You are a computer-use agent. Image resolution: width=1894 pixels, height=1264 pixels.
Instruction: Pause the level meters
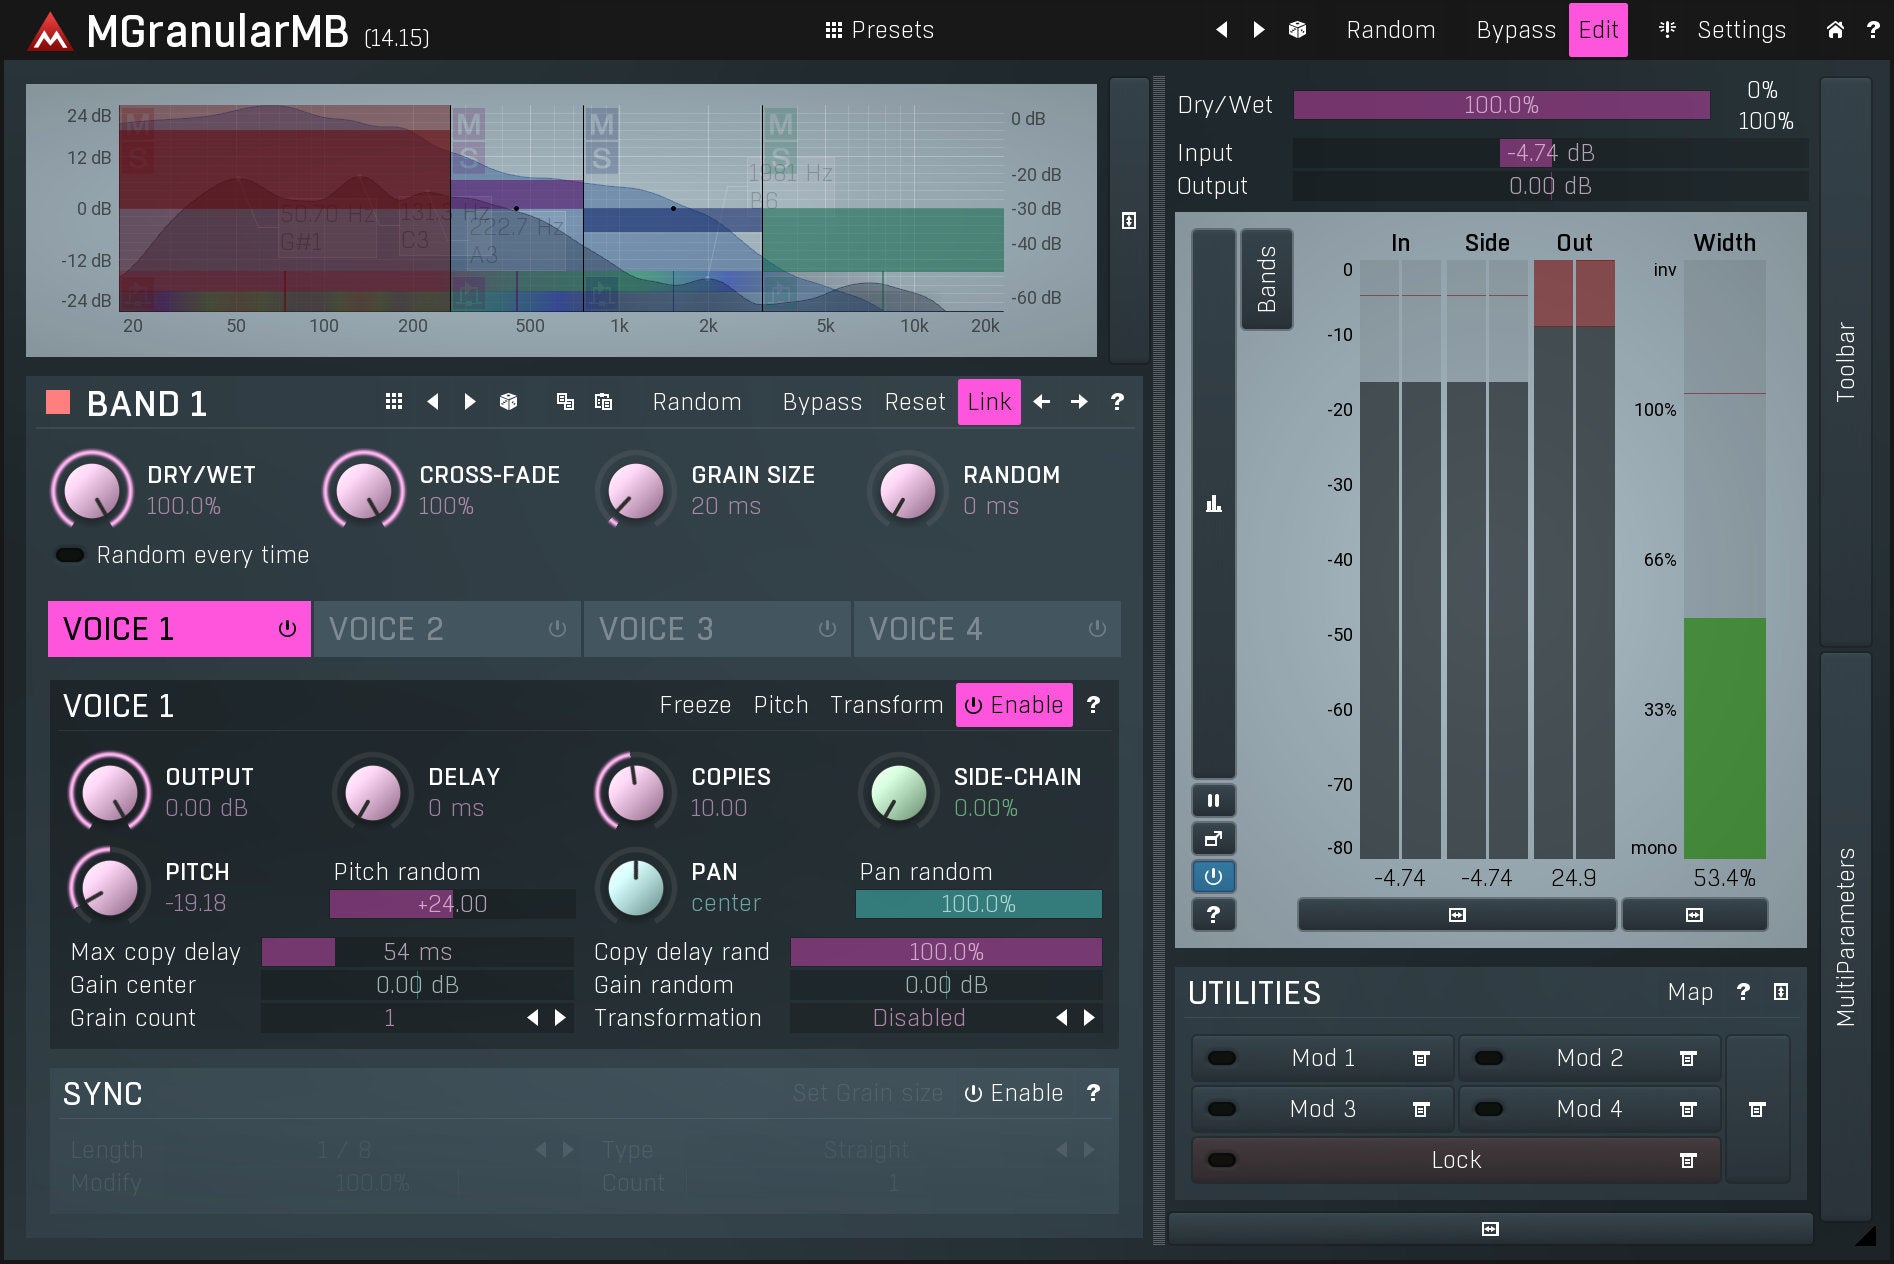coord(1213,800)
